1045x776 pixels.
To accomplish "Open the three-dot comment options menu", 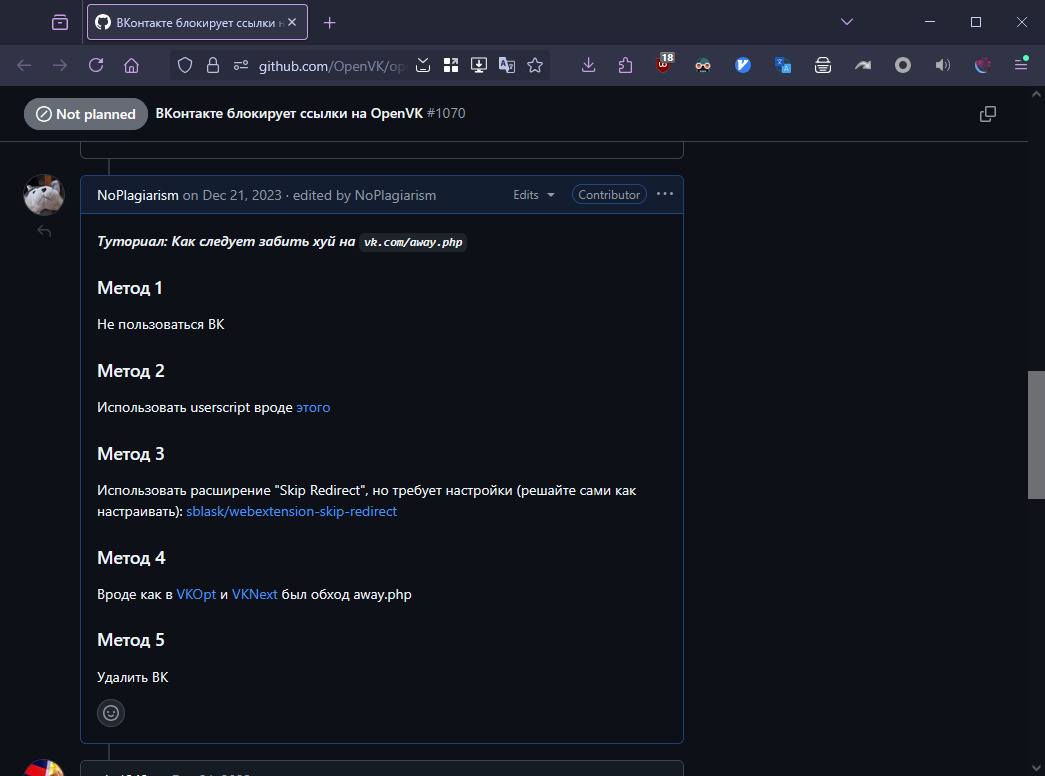I will pos(665,194).
